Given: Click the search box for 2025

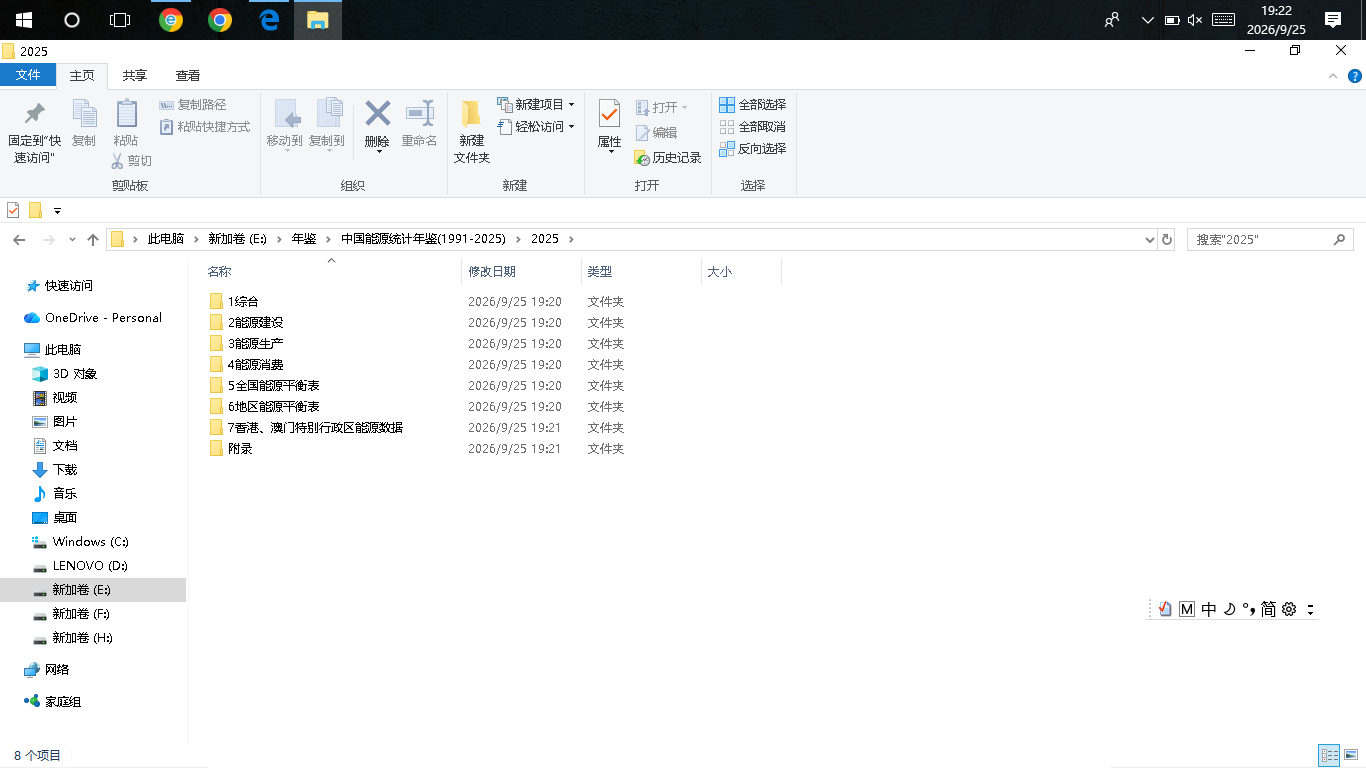Looking at the screenshot, I should (1270, 240).
